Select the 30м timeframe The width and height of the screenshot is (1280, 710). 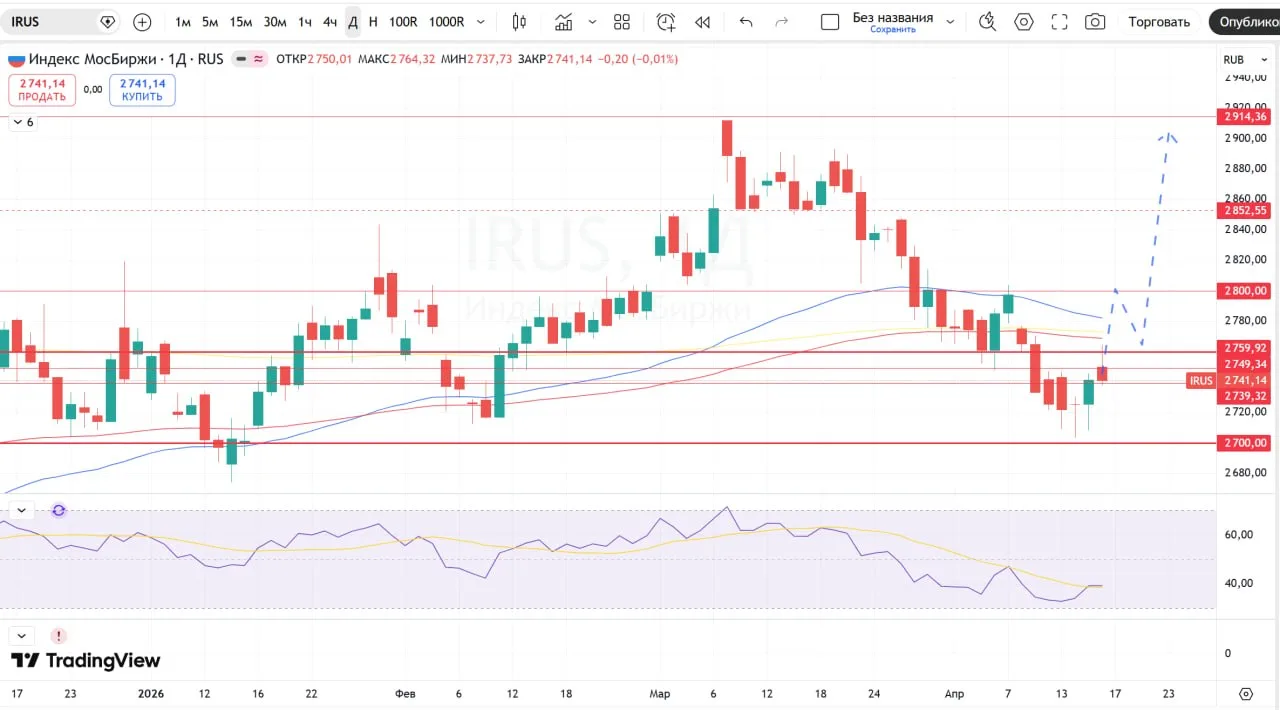pyautogui.click(x=275, y=21)
